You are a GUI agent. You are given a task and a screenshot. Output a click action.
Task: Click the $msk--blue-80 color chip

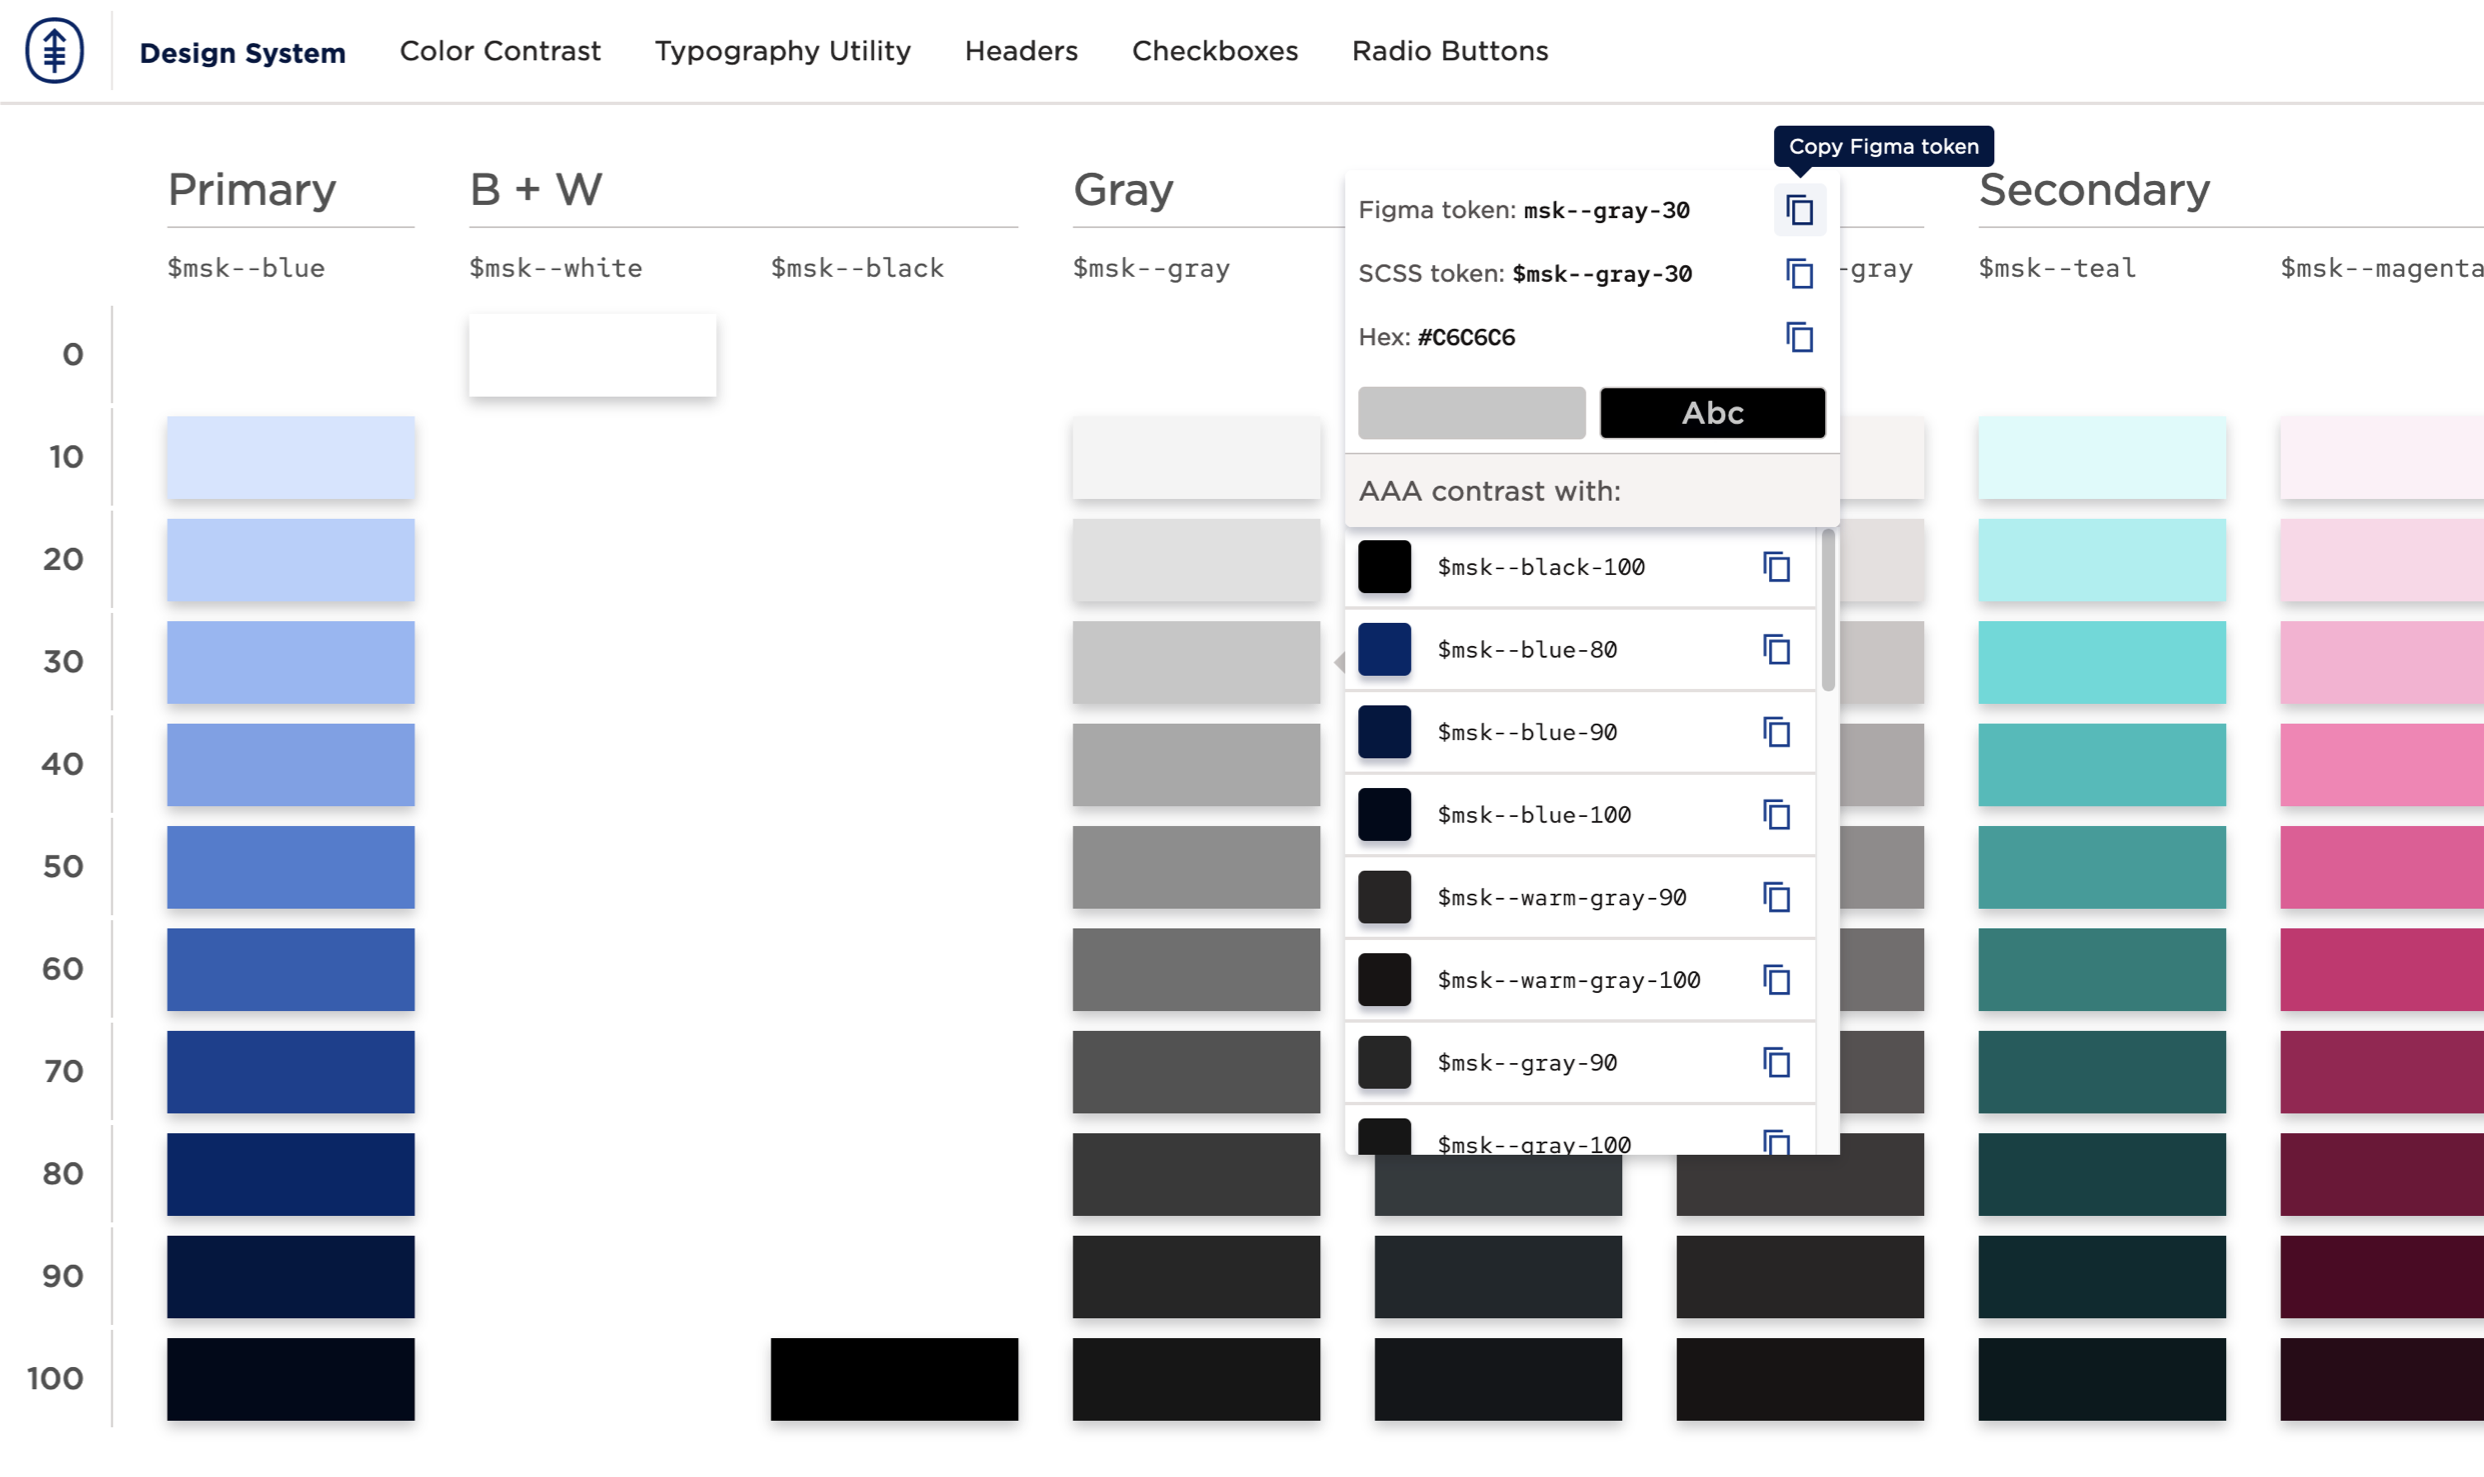(1384, 650)
